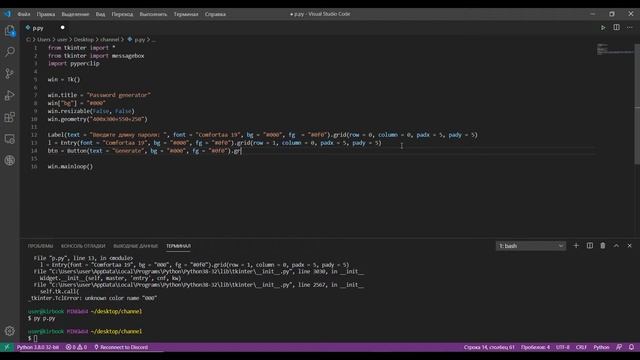The height and width of the screenshot is (360, 640).
Task: Open notifications bell in status bar
Action: (x=631, y=347)
